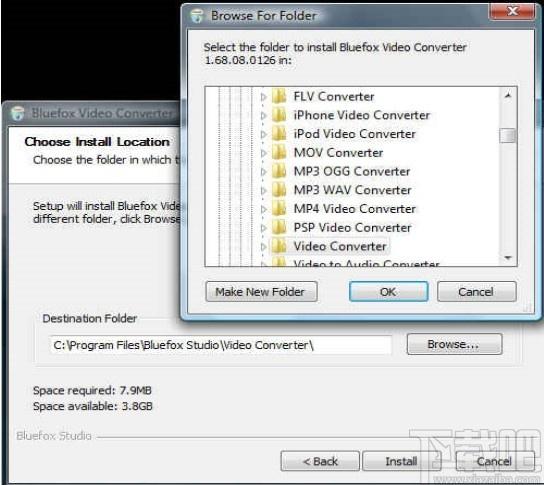
Task: Select the Video Converter folder name
Action: pos(340,246)
